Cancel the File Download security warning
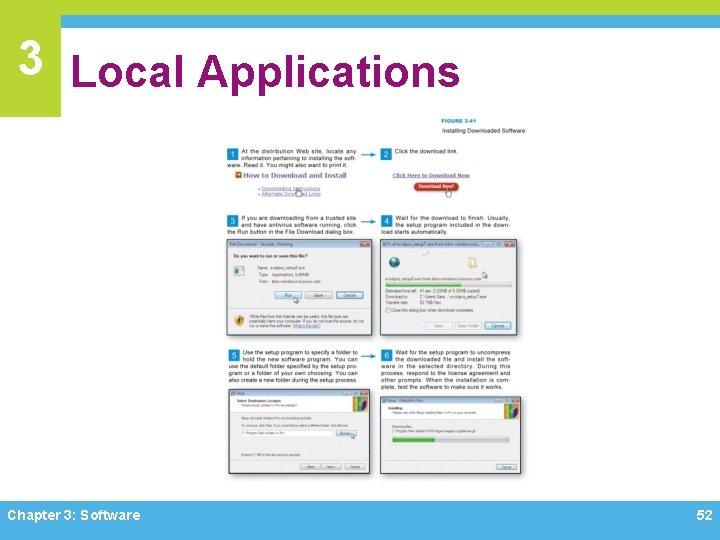Image resolution: width=720 pixels, height=540 pixels. click(349, 295)
